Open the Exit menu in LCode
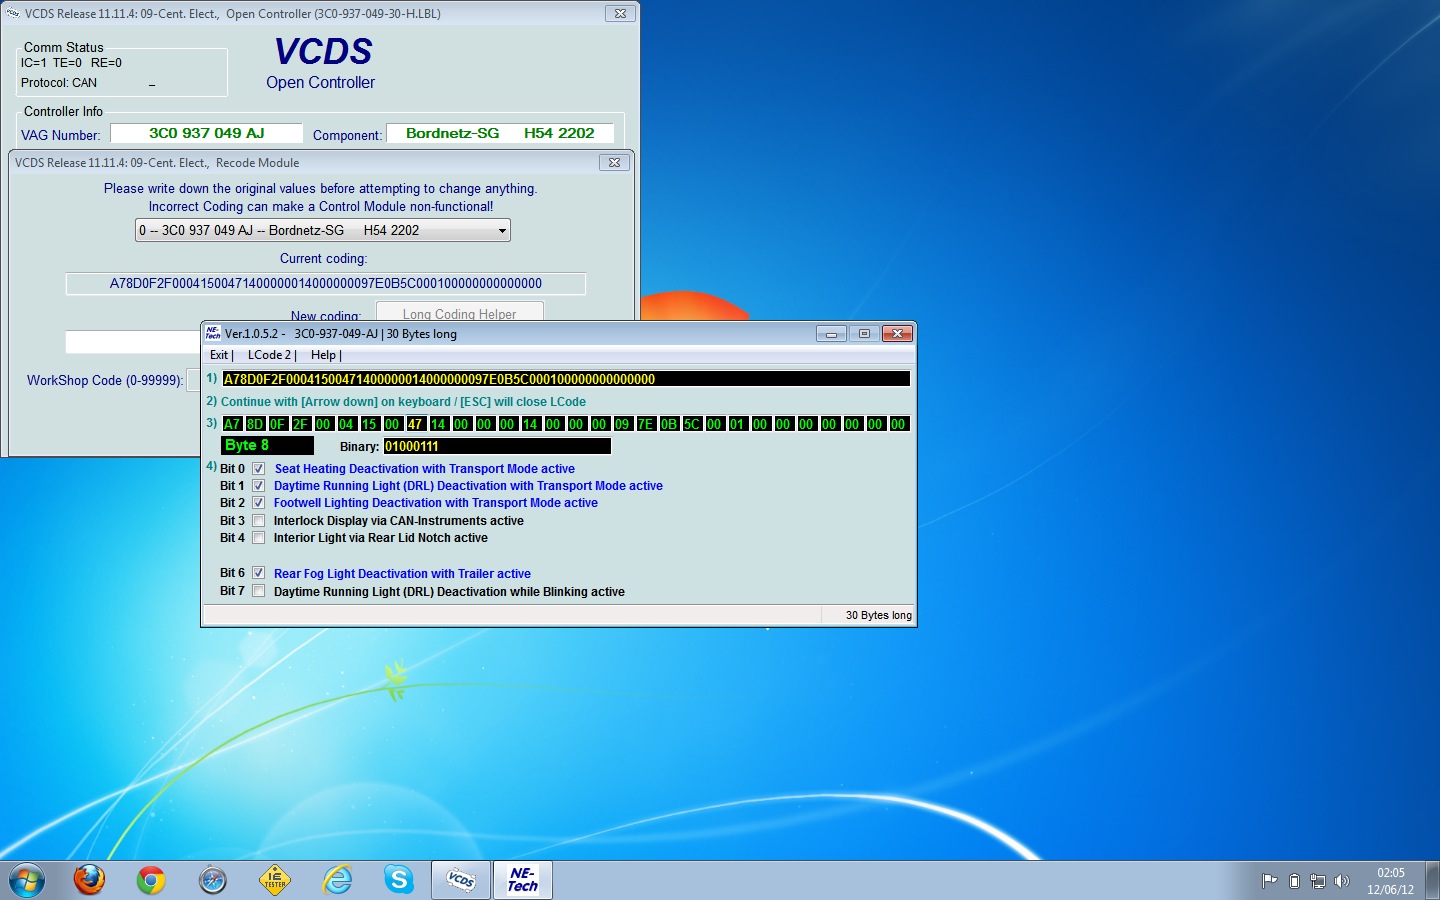 pos(220,355)
